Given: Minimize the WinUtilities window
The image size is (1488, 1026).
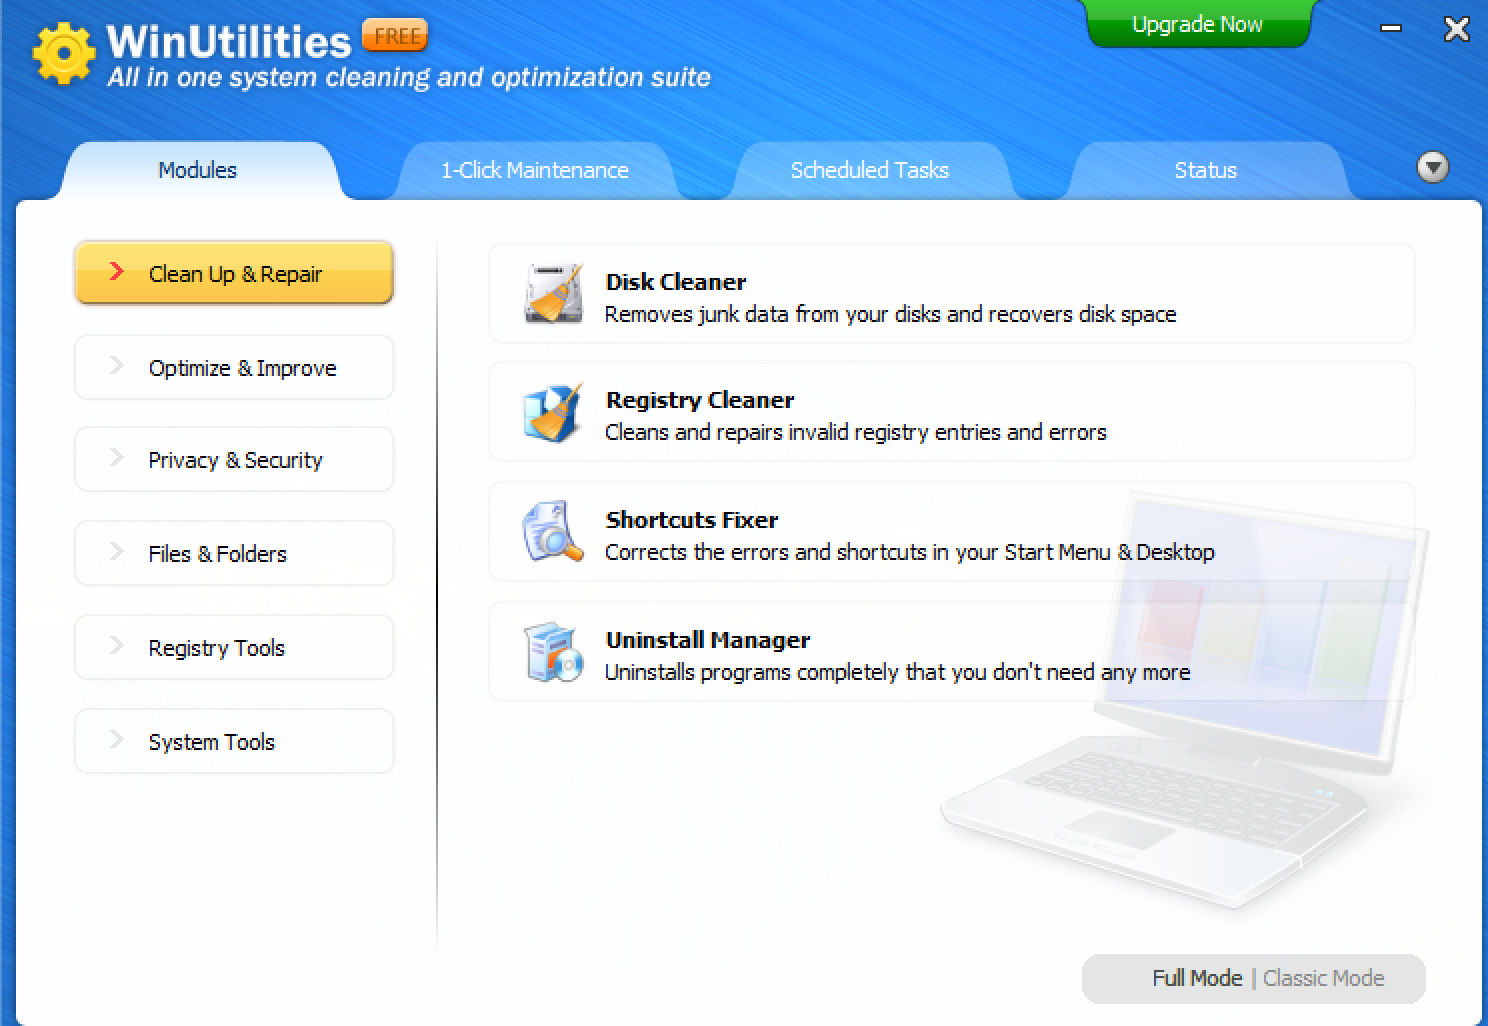Looking at the screenshot, I should tap(1391, 28).
